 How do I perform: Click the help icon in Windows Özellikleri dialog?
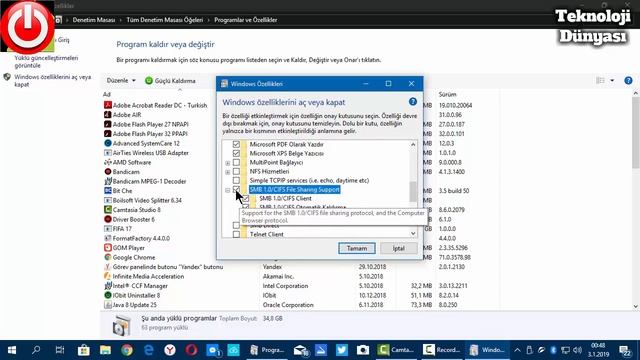click(x=413, y=102)
